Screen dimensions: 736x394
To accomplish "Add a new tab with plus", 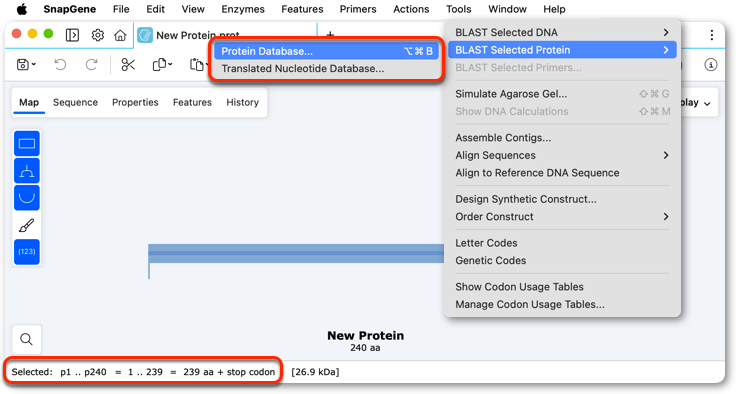I will click(330, 35).
